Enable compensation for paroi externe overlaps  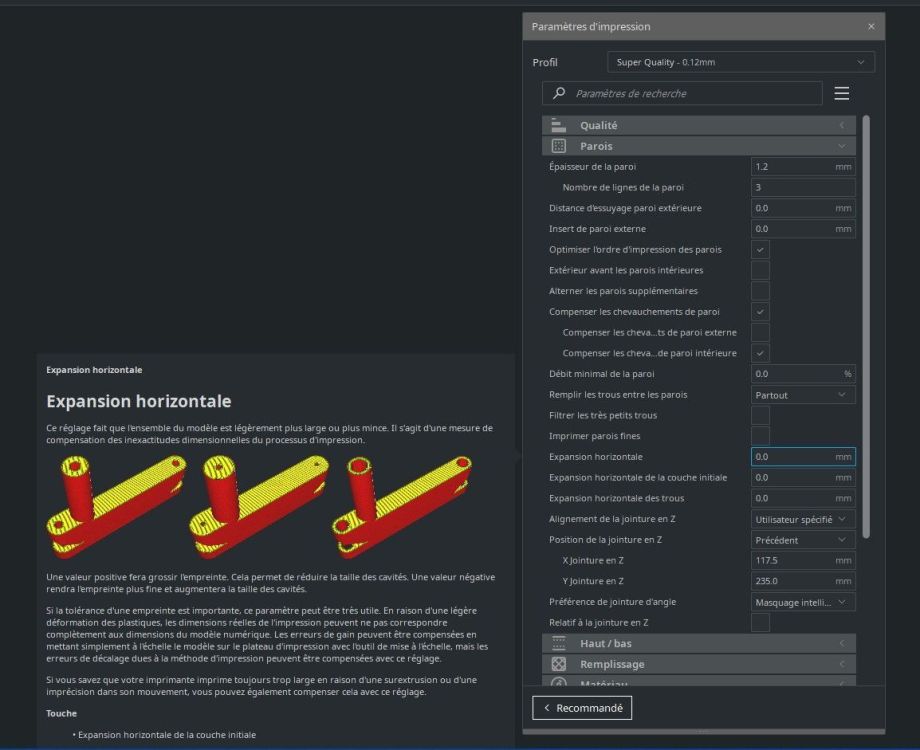(x=760, y=332)
